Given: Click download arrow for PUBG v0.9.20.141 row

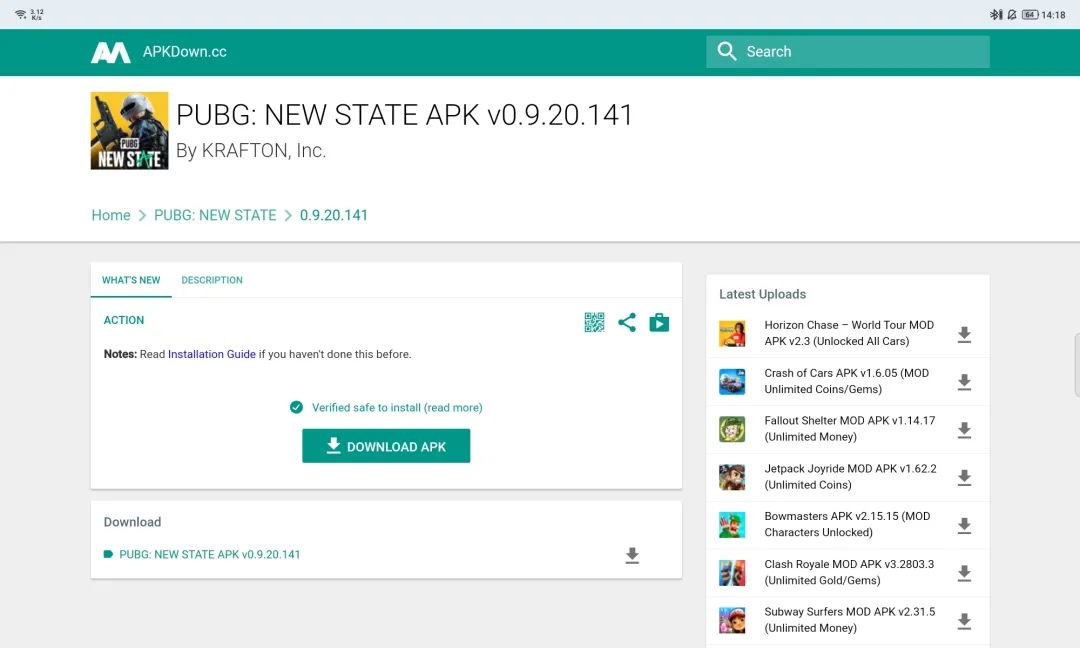Looking at the screenshot, I should 632,555.
